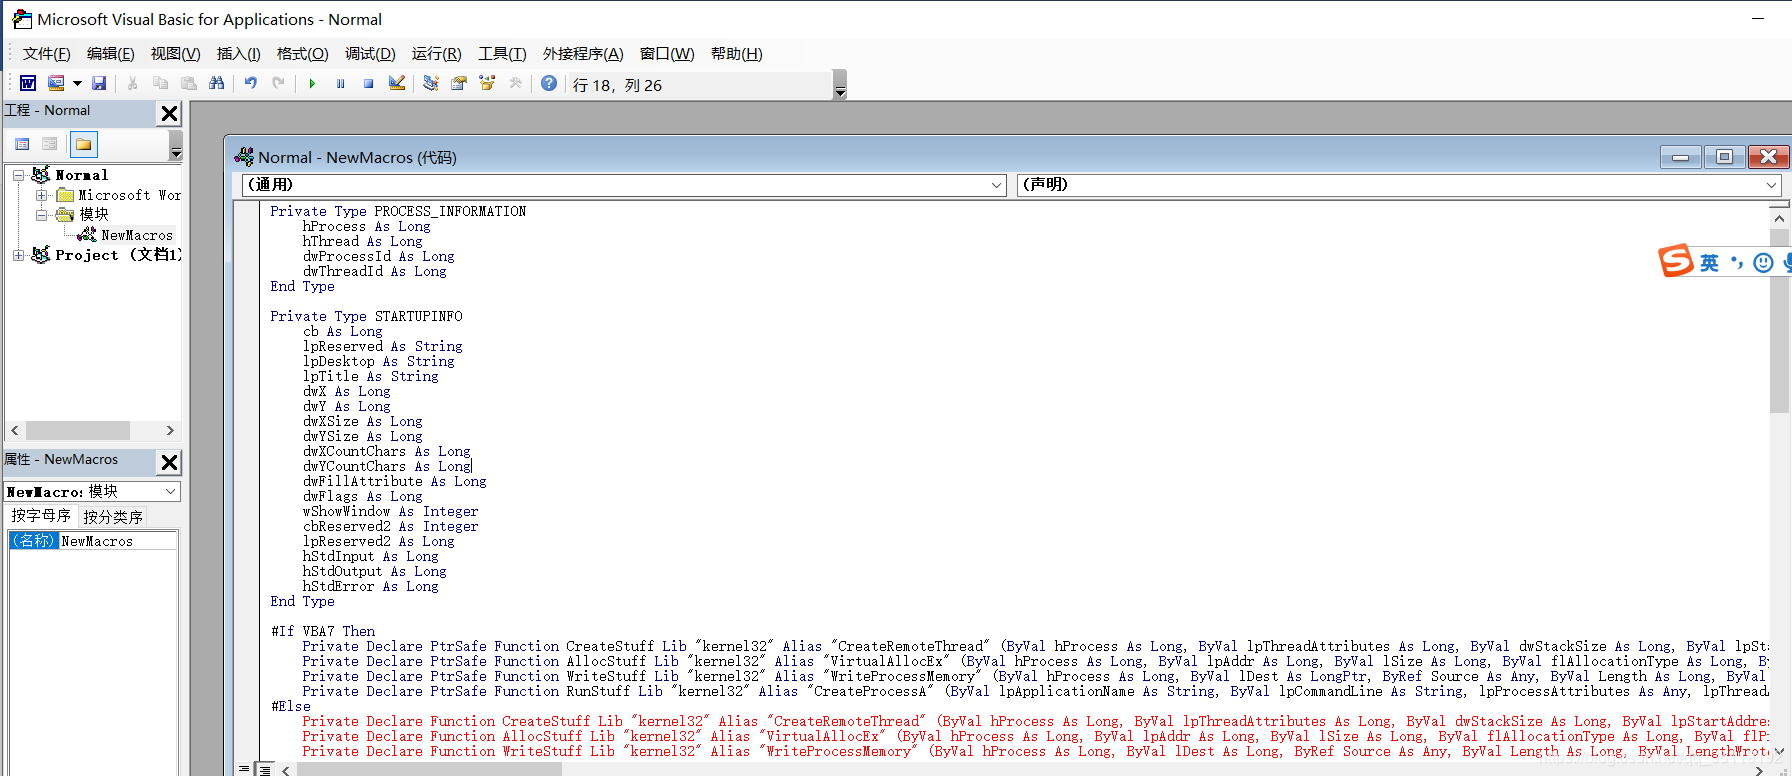The height and width of the screenshot is (776, 1792).
Task: Collapse the Normal project tree node
Action: (18, 175)
